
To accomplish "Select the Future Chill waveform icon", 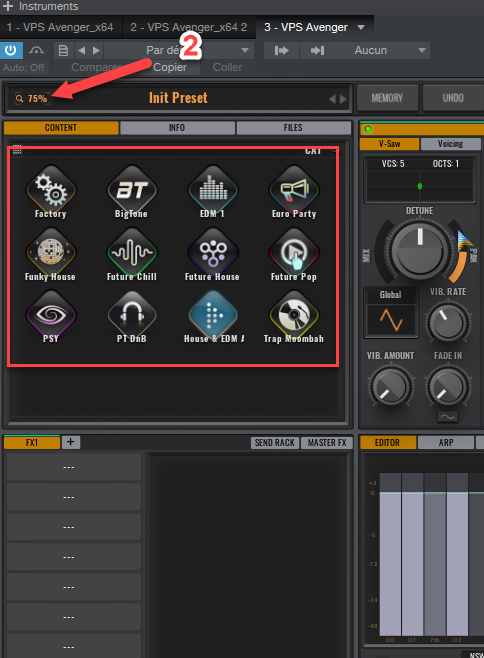I will (132, 253).
